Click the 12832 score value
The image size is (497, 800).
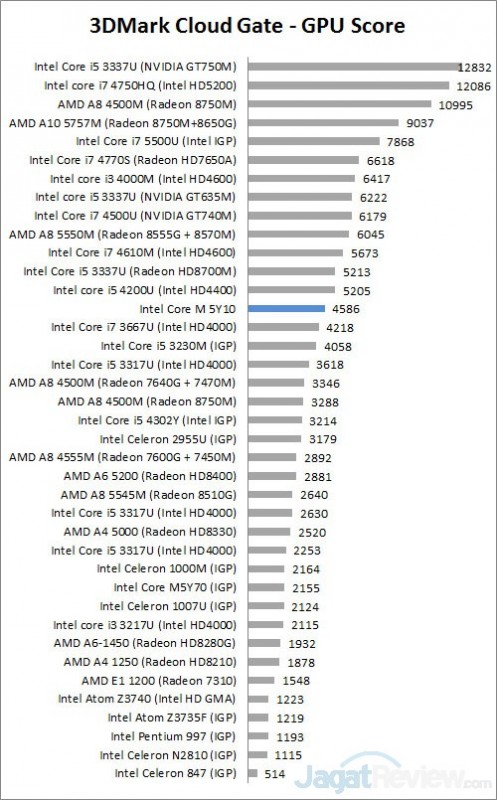475,68
